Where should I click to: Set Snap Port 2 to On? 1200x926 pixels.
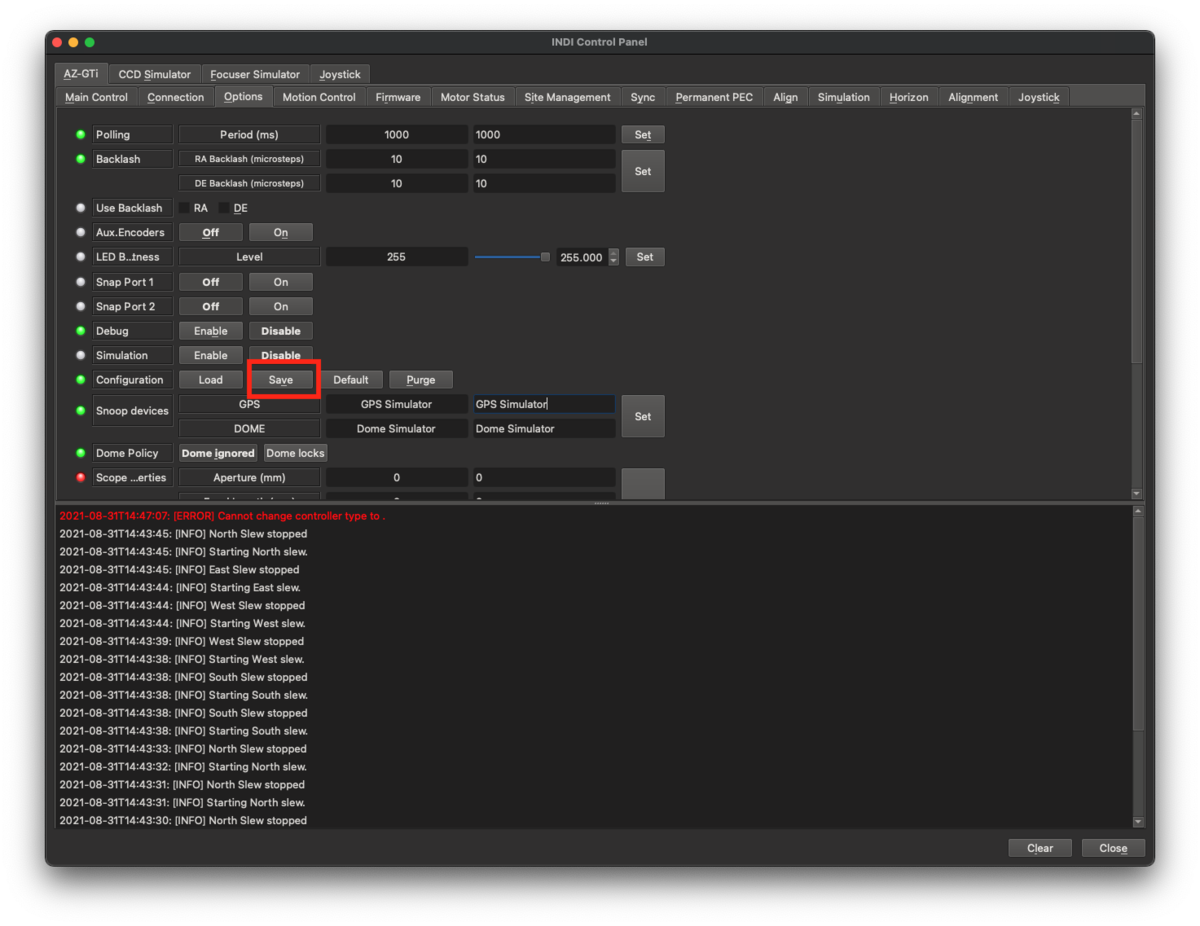pyautogui.click(x=281, y=307)
